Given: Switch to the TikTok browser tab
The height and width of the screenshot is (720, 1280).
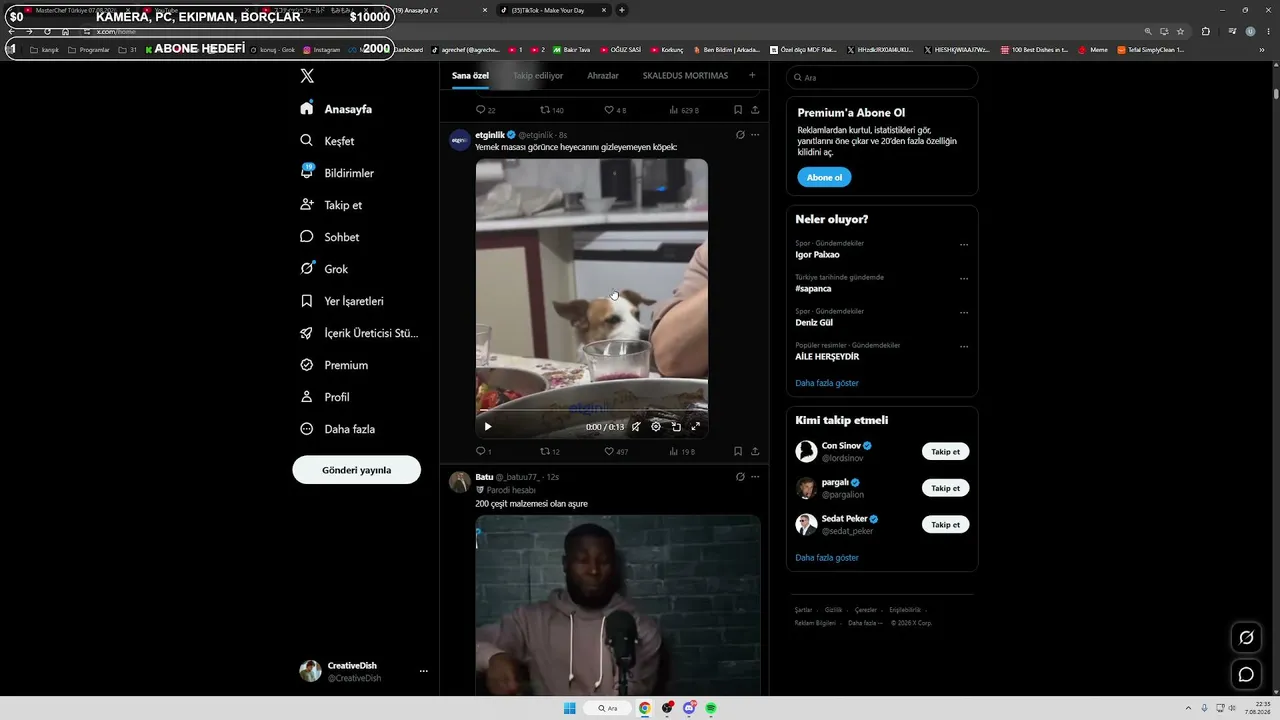Looking at the screenshot, I should click(x=553, y=10).
